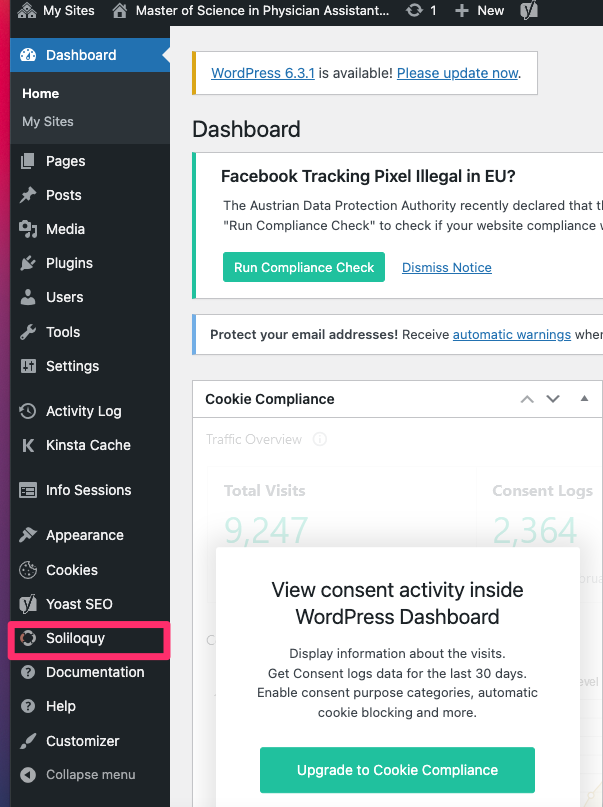Screen dimensions: 603x807
Task: Collapse the admin sidebar menu
Action: (x=90, y=775)
